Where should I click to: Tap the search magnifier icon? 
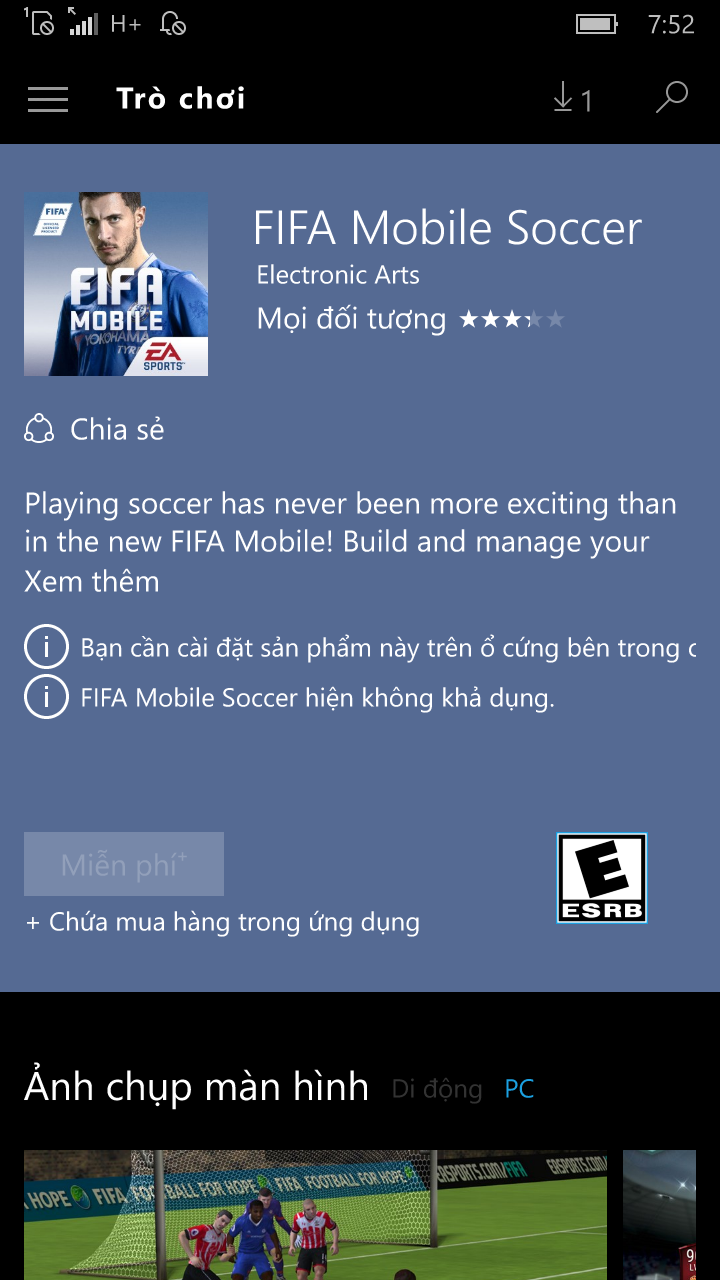pos(672,98)
